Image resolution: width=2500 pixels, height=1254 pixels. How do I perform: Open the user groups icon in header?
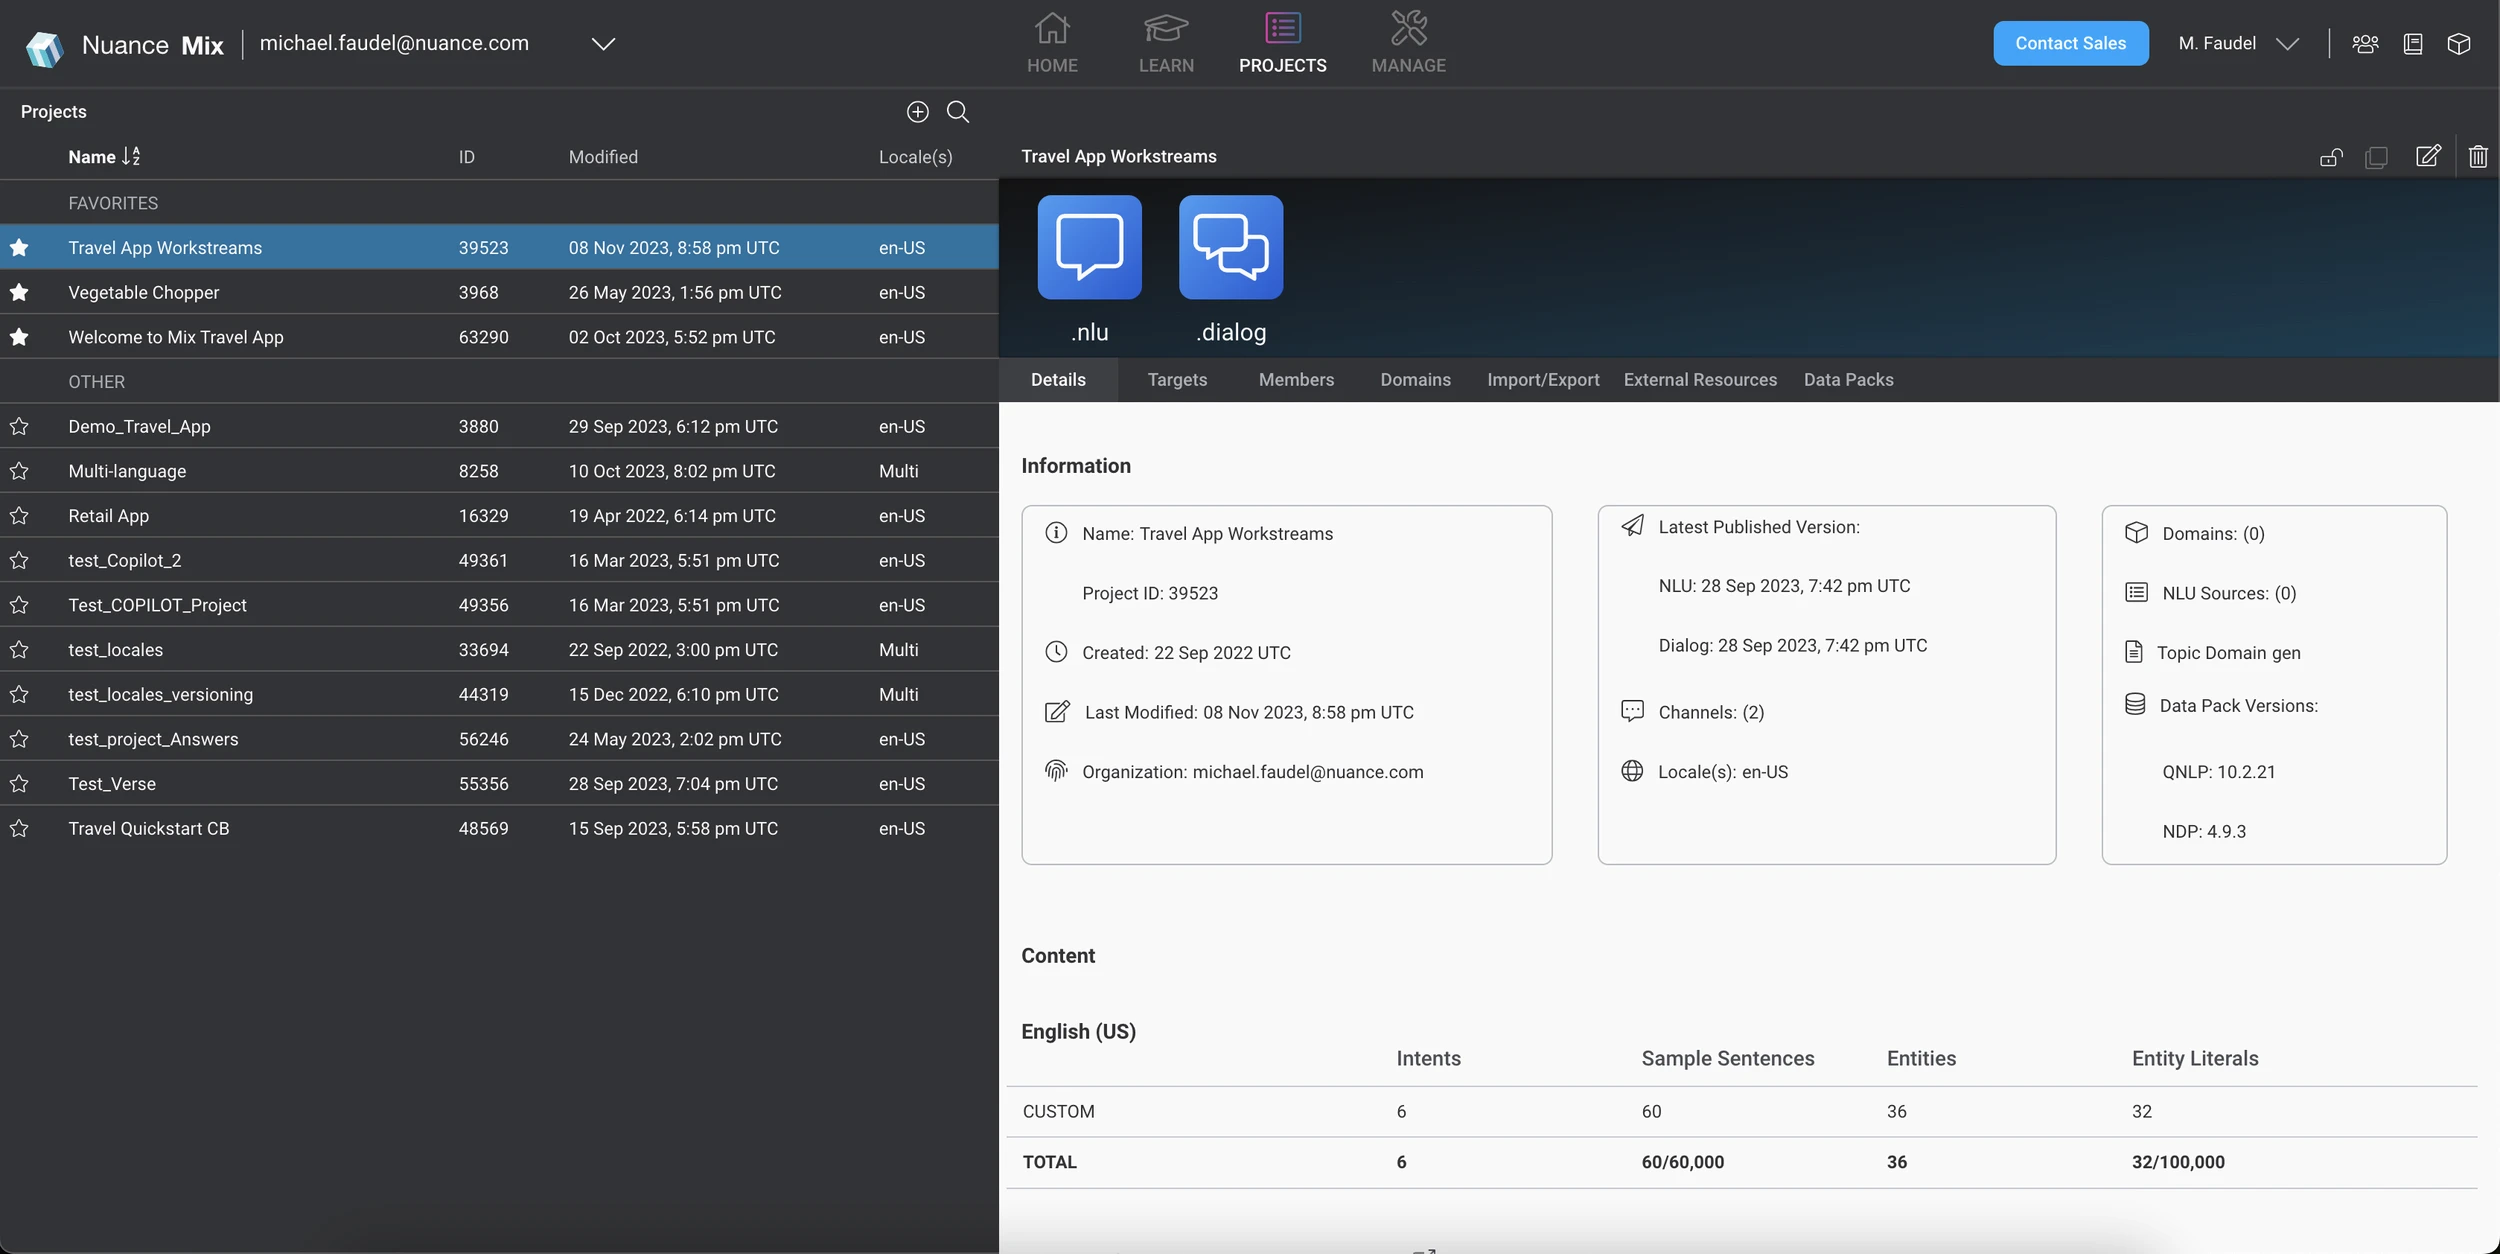2364,44
